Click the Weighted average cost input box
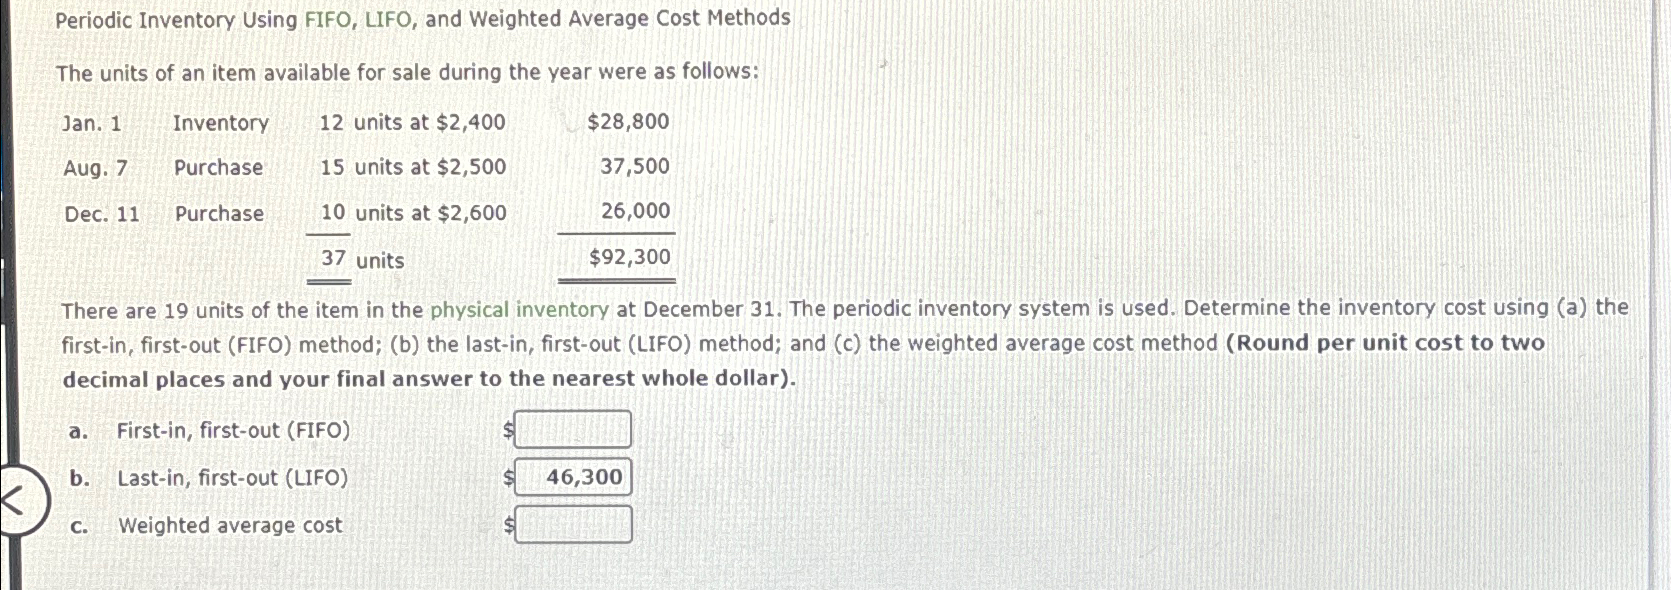The height and width of the screenshot is (590, 1671). [x=574, y=524]
